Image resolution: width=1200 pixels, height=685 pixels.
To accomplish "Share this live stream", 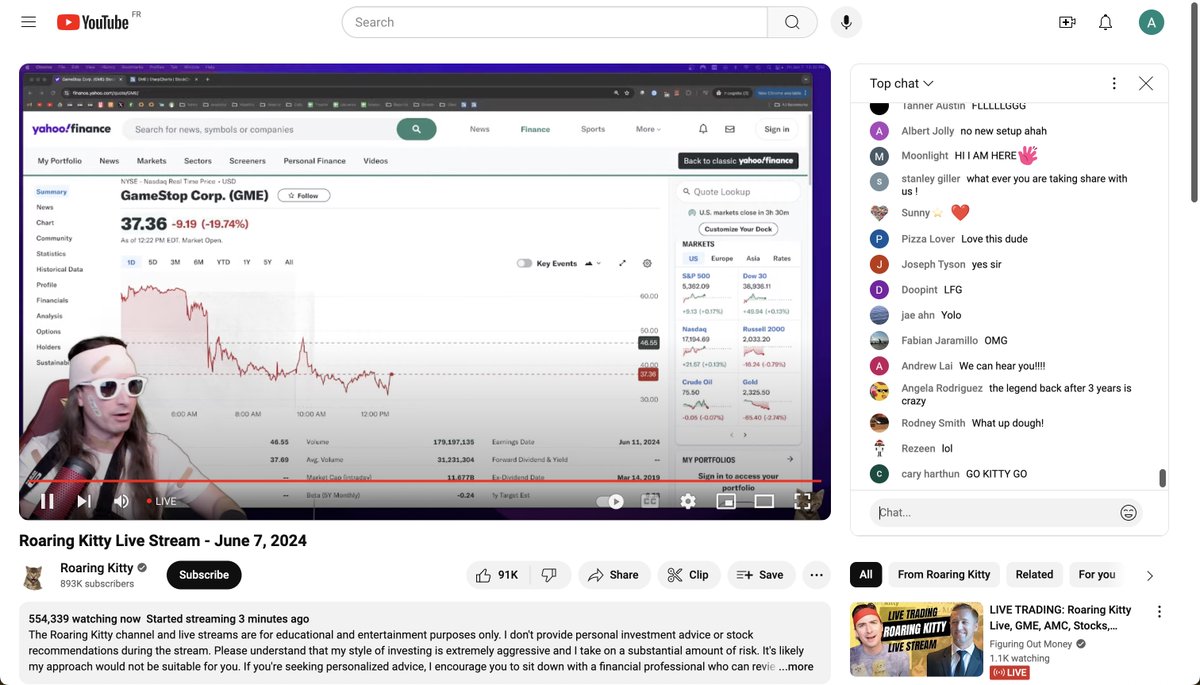I will (614, 575).
